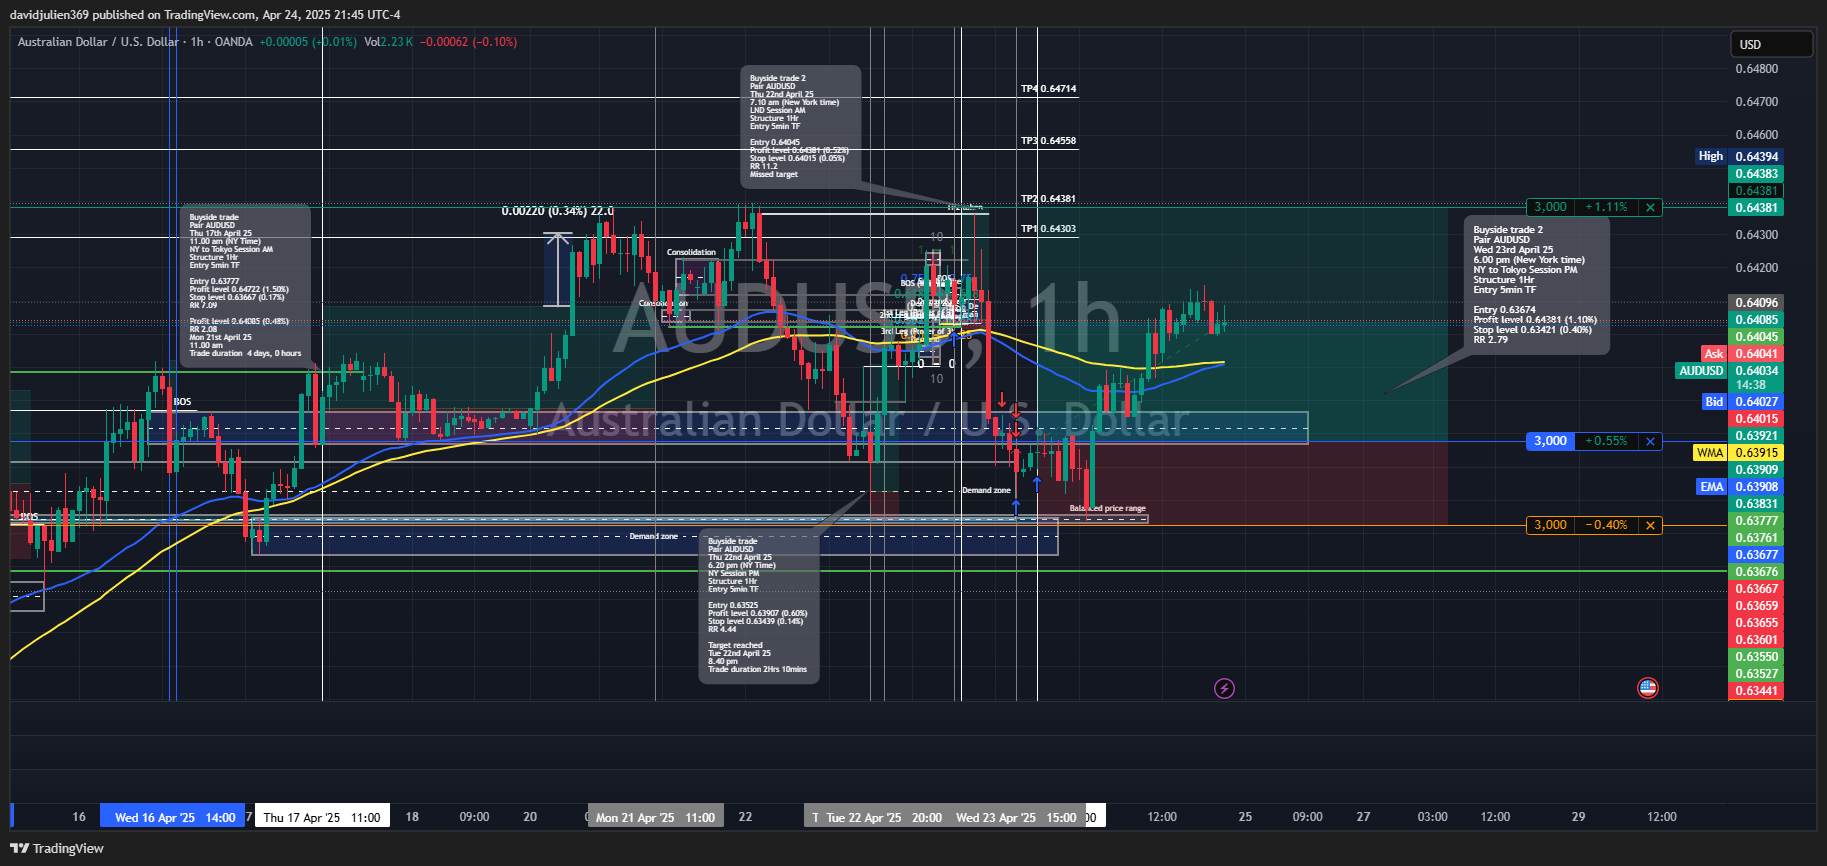Click date 25 on the time axis
Viewport: 1827px width, 866px height.
pyautogui.click(x=1245, y=817)
